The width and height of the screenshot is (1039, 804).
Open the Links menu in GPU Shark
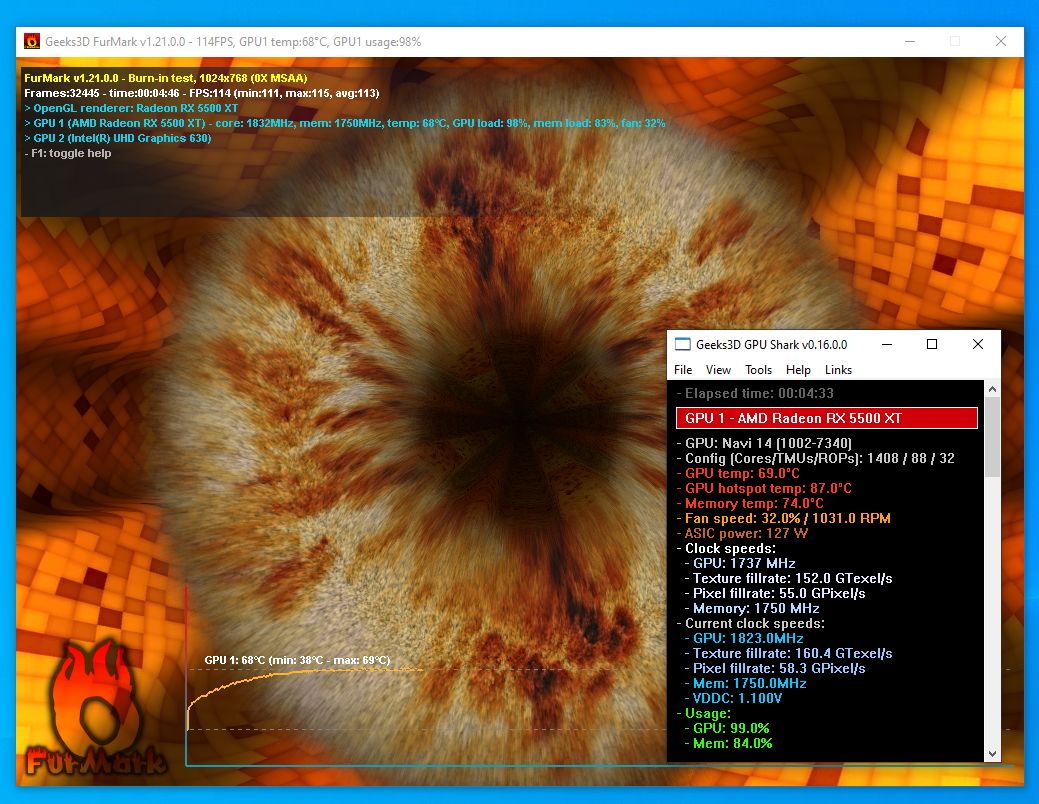[838, 370]
